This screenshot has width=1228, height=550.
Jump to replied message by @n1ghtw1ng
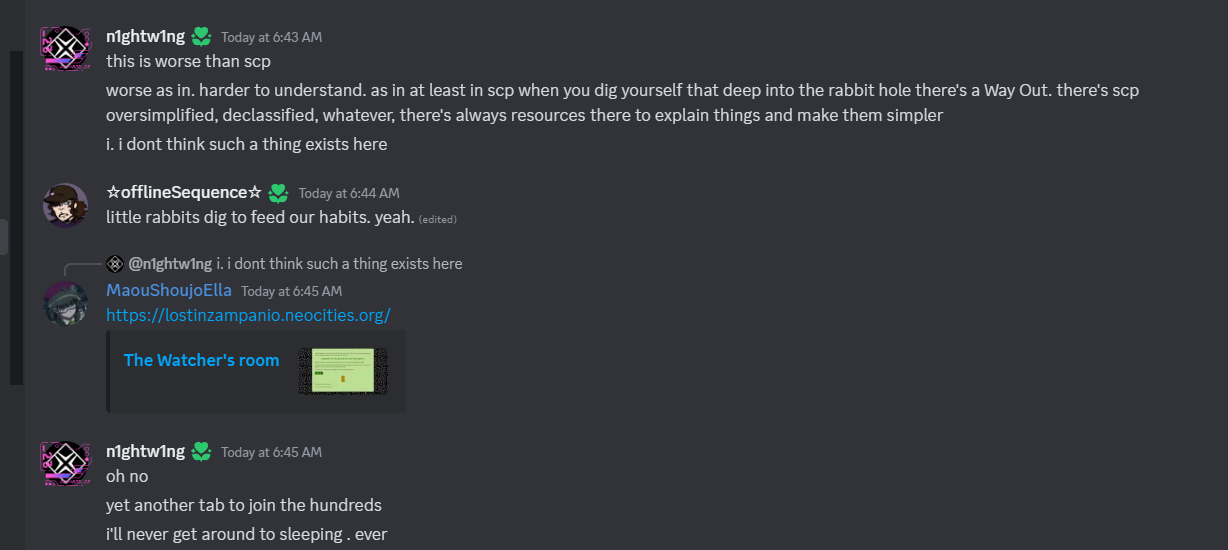[340, 264]
